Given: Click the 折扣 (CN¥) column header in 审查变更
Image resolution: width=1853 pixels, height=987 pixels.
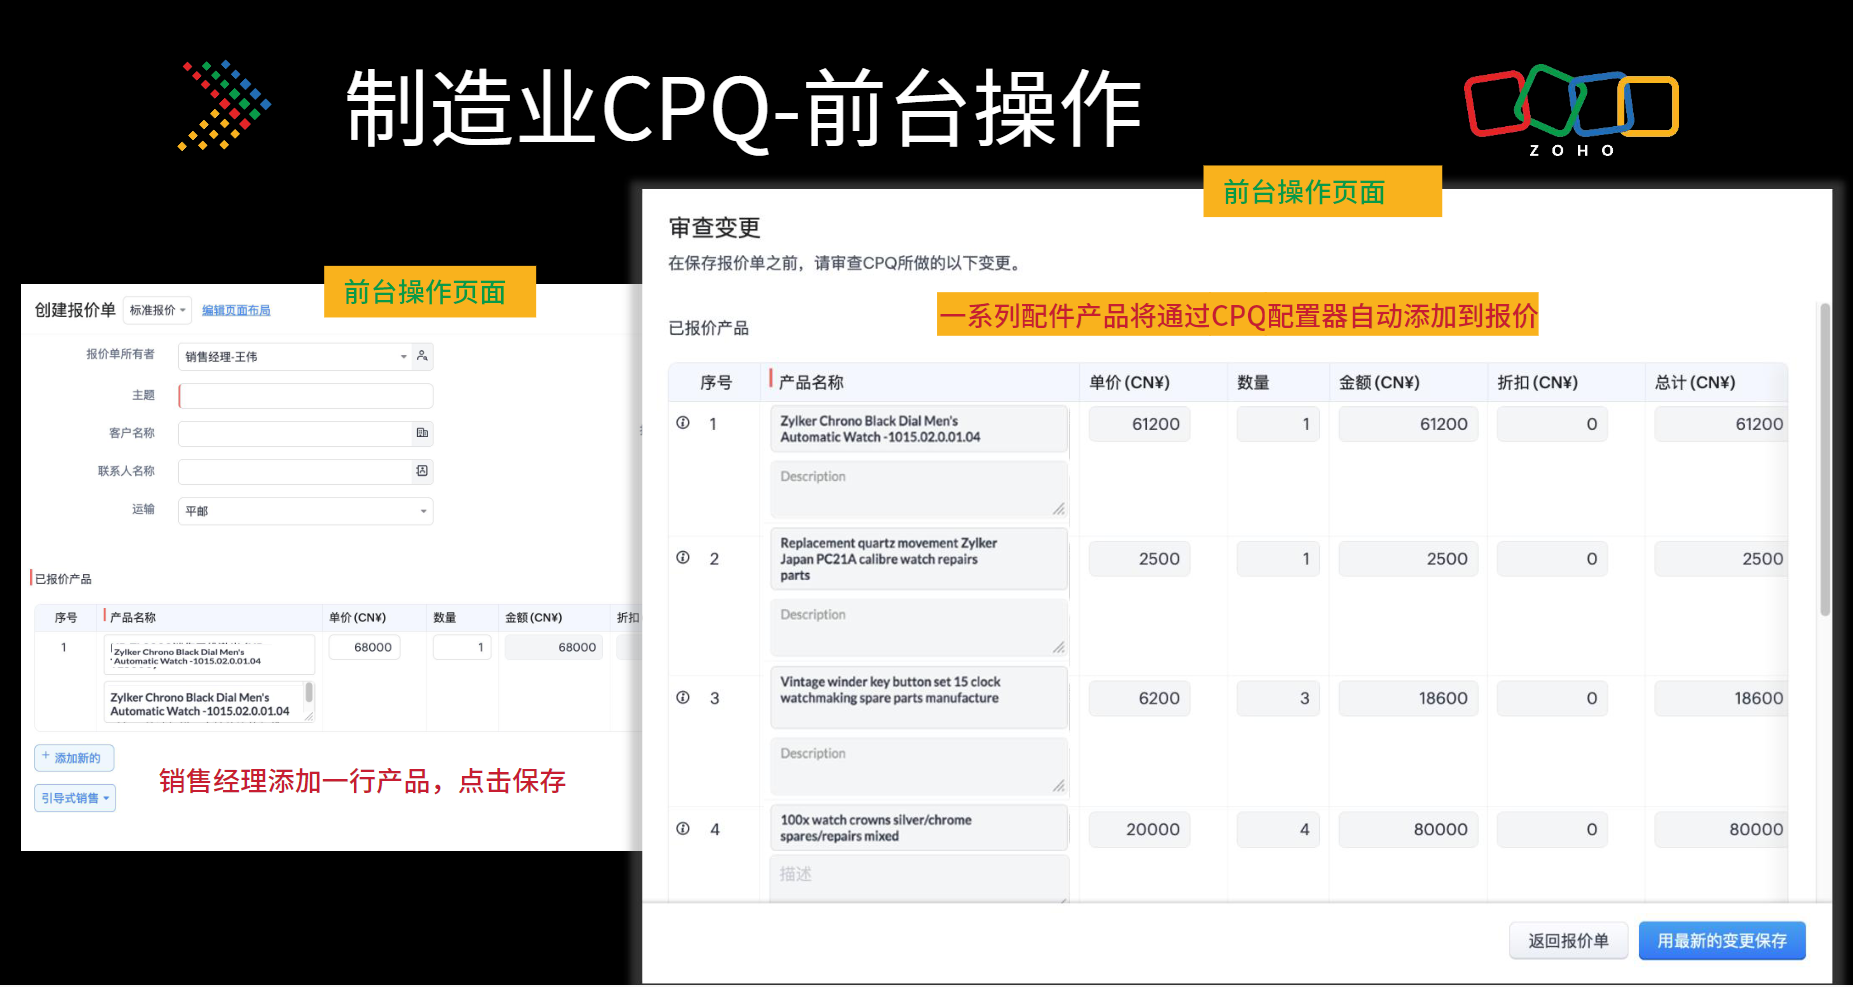Looking at the screenshot, I should pos(1537,382).
